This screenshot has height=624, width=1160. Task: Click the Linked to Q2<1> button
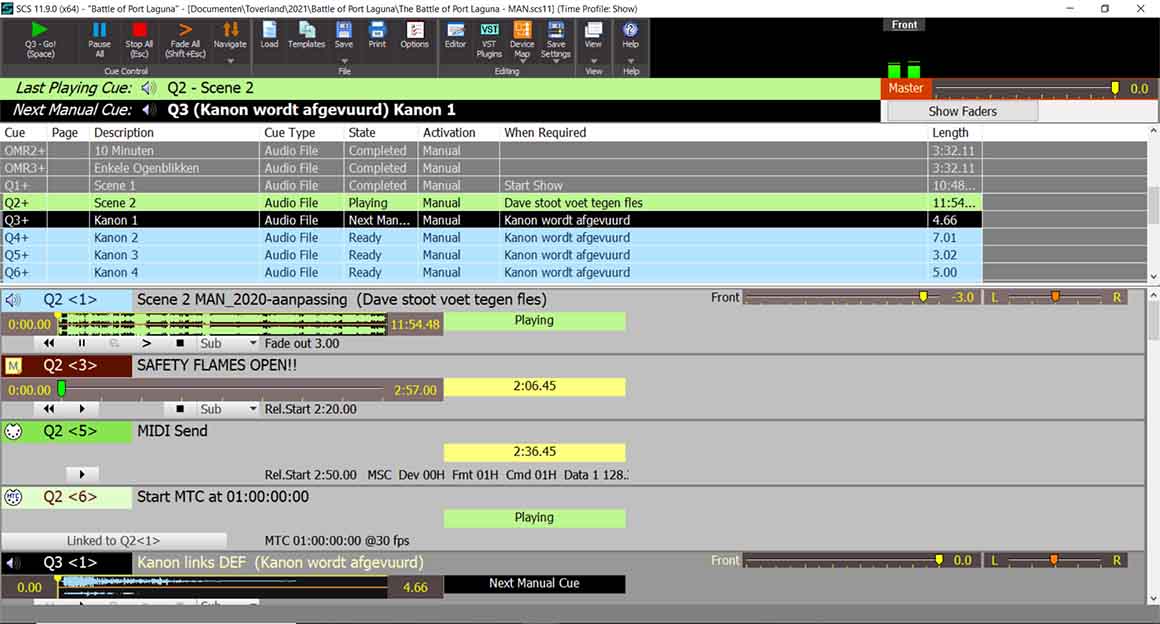click(113, 541)
